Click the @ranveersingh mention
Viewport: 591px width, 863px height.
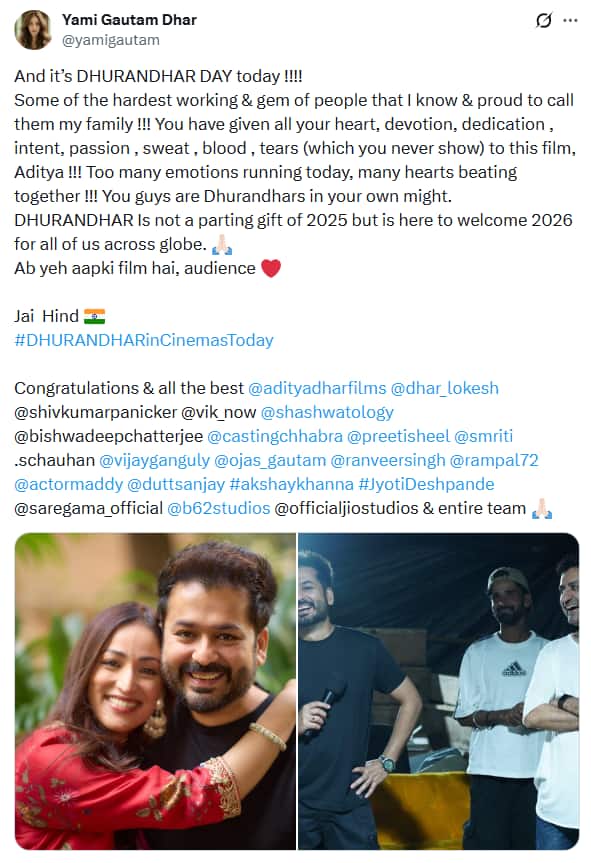(x=387, y=460)
